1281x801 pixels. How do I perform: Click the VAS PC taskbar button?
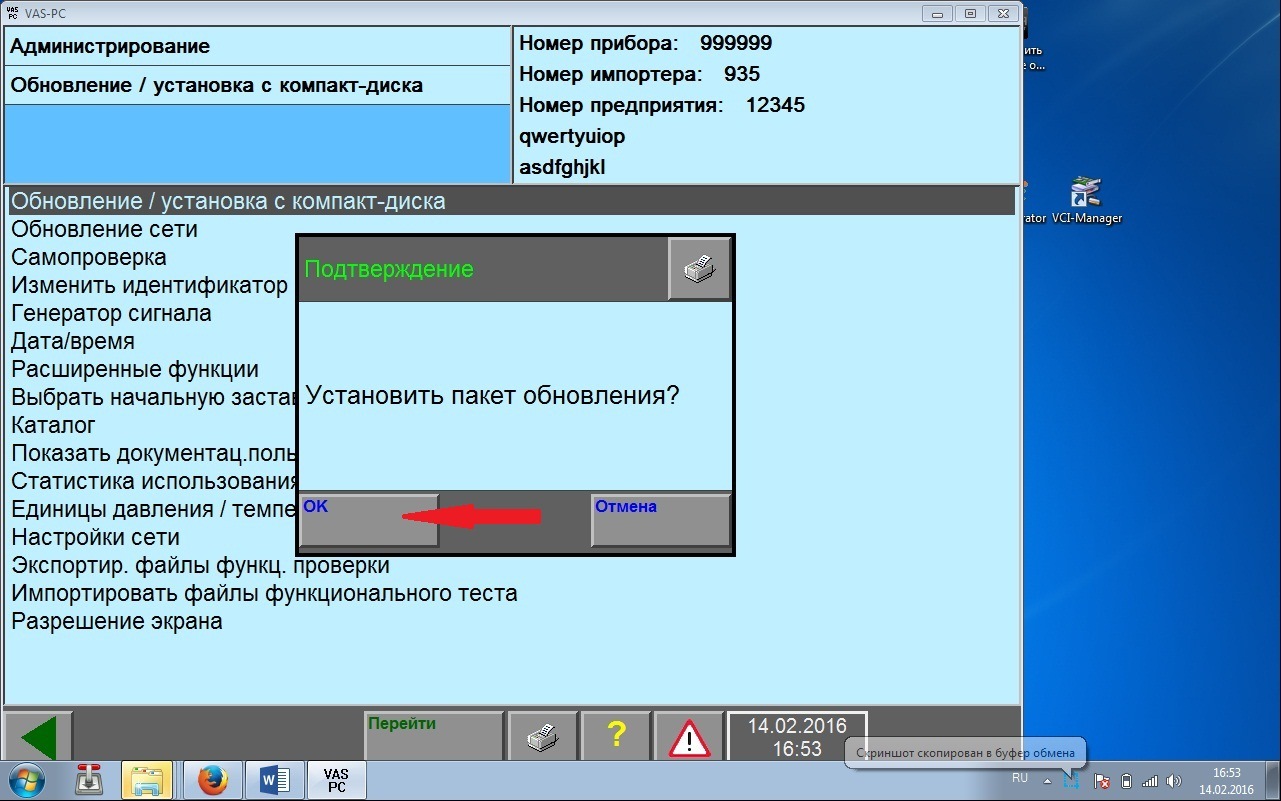point(336,780)
